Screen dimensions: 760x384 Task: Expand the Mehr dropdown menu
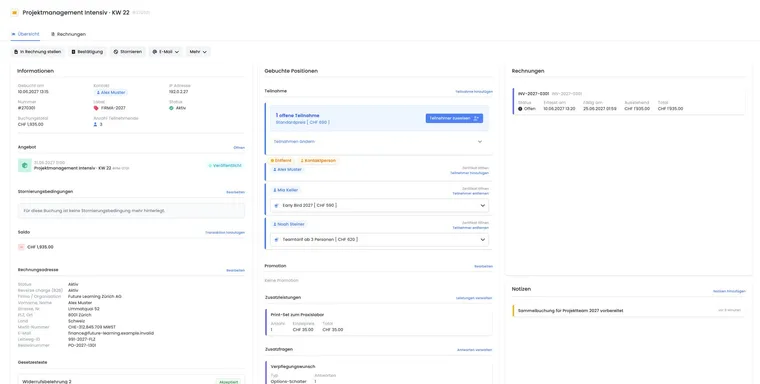pyautogui.click(x=198, y=52)
